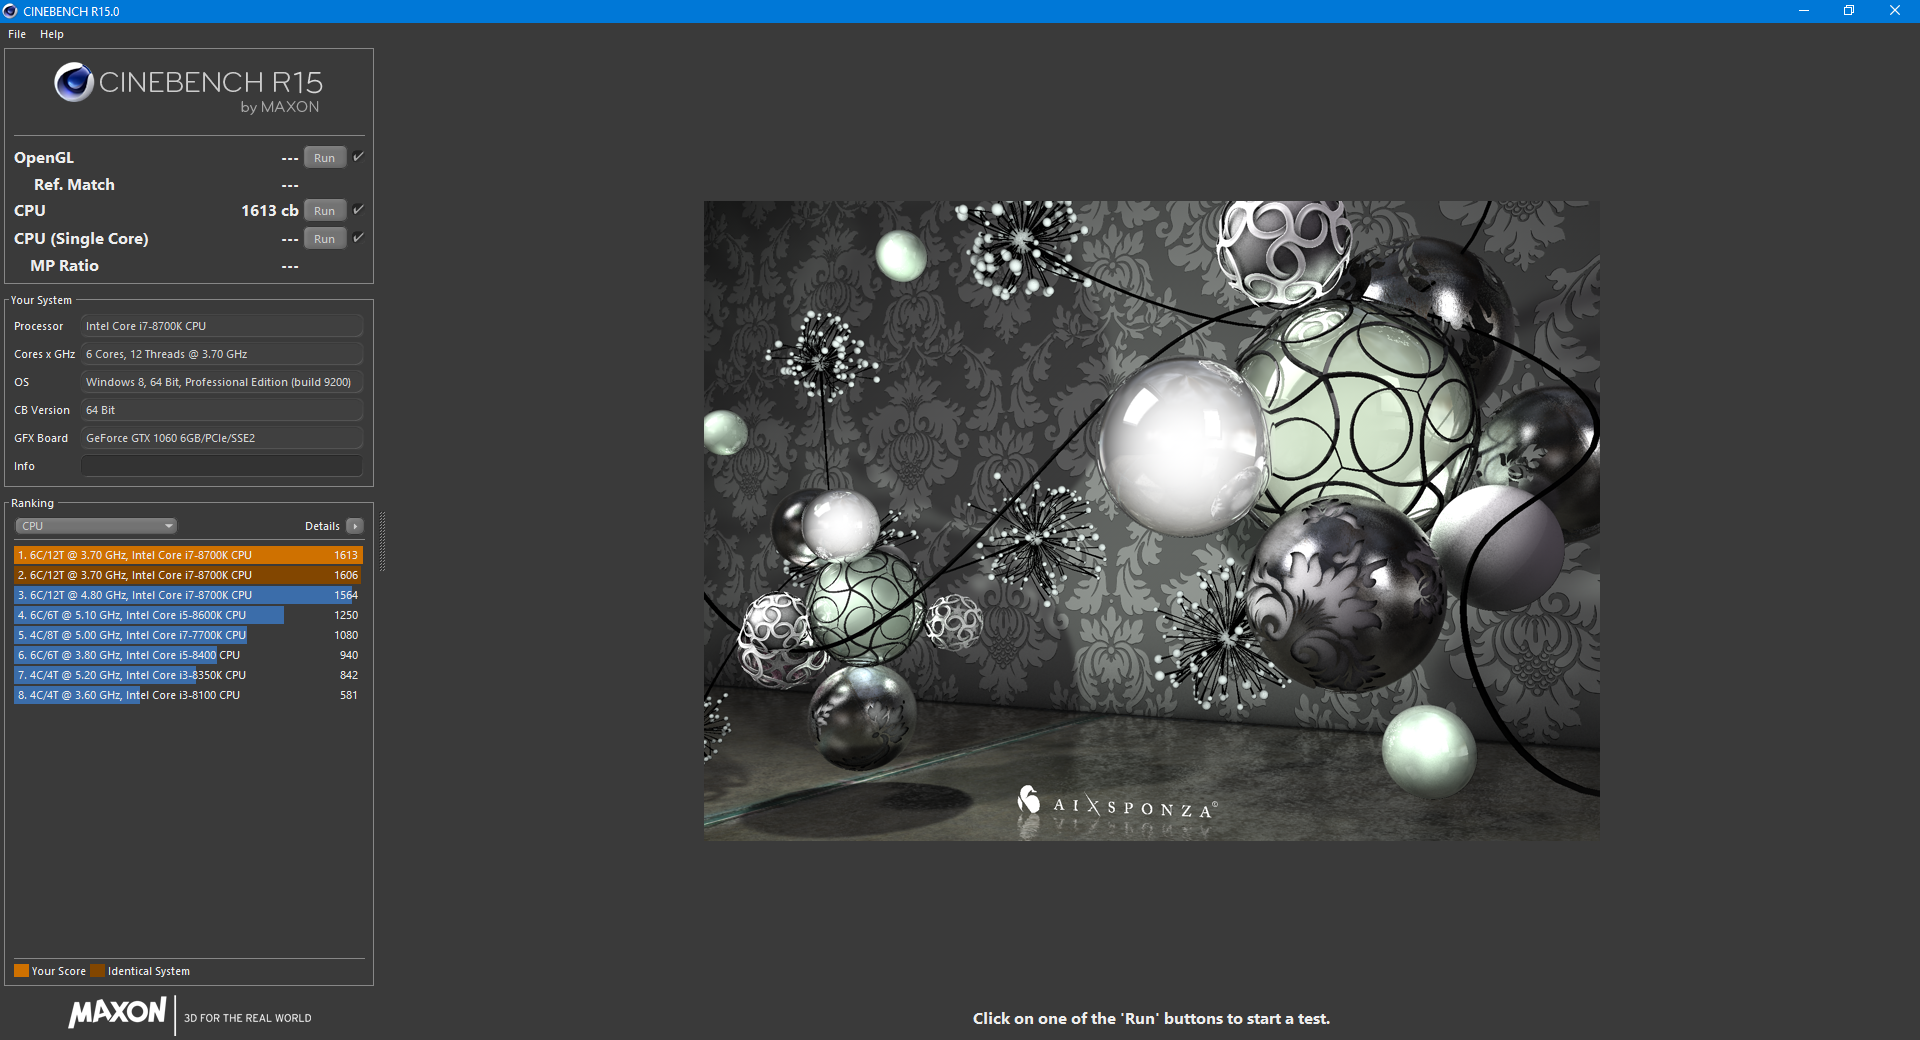This screenshot has height=1040, width=1920.
Task: Click the Cinebench R15 logo icon
Action: [x=74, y=82]
